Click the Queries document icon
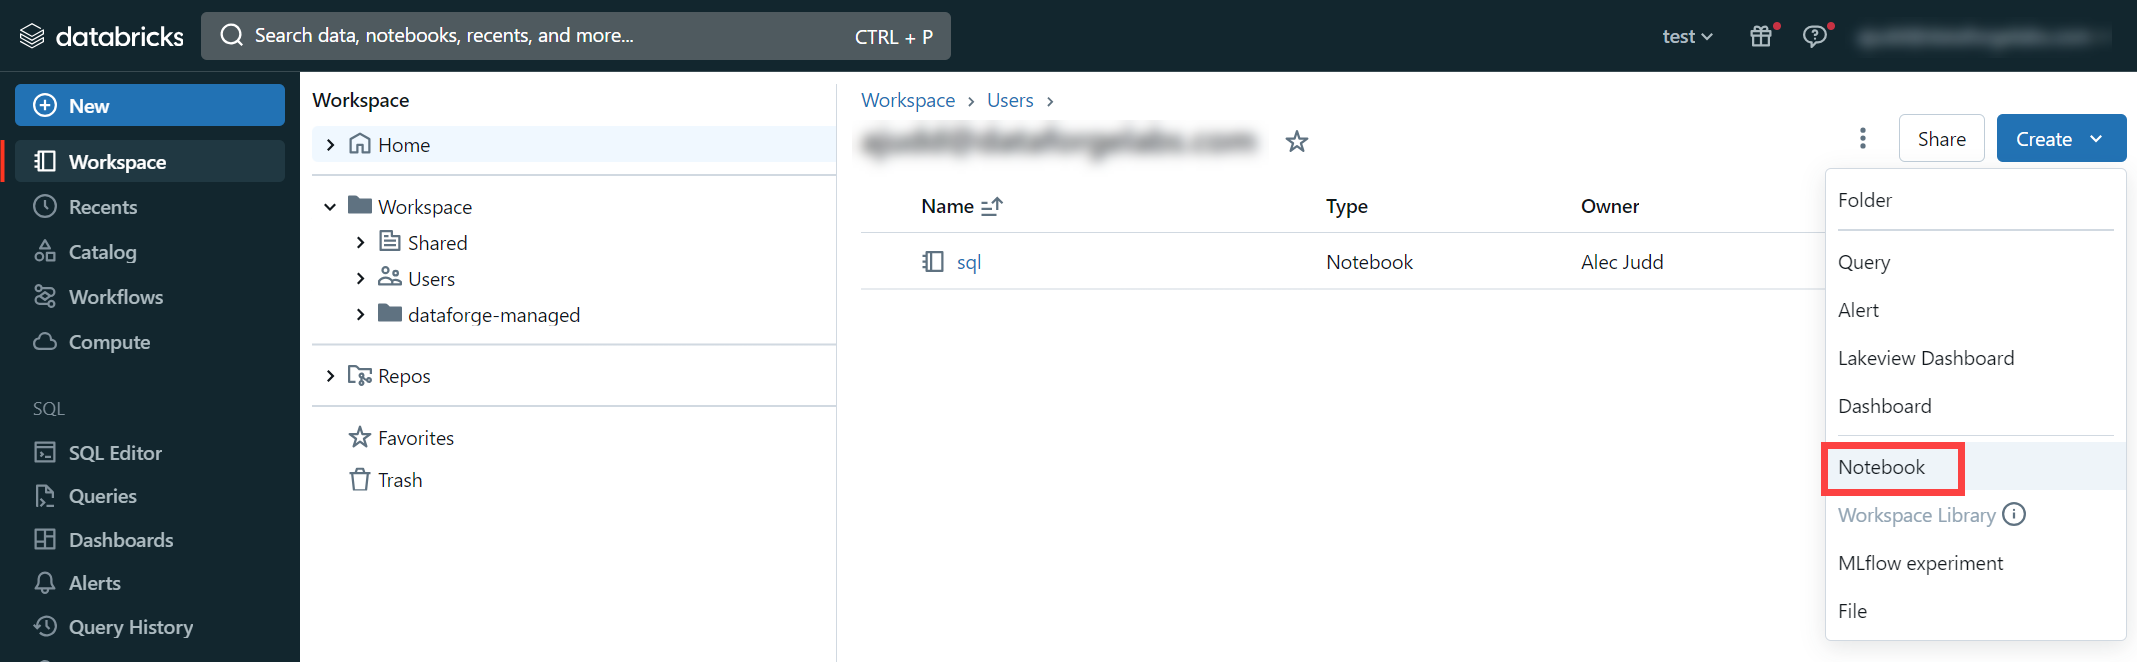Image resolution: width=2137 pixels, height=662 pixels. [45, 495]
